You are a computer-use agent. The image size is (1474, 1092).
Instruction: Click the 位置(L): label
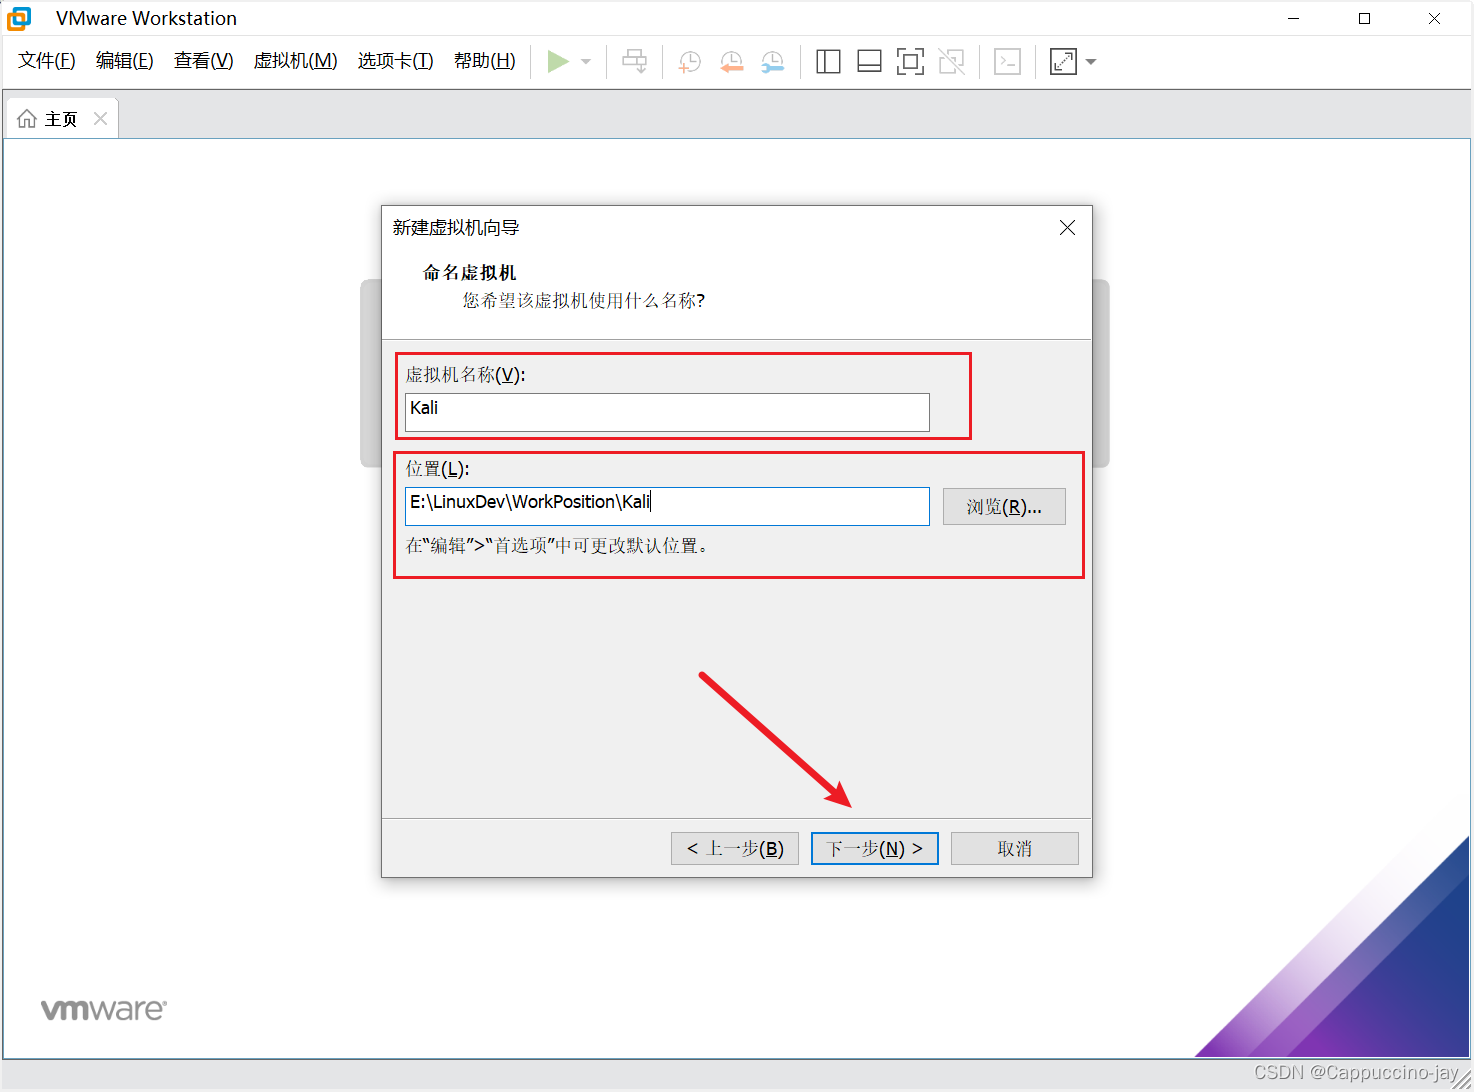click(x=437, y=469)
